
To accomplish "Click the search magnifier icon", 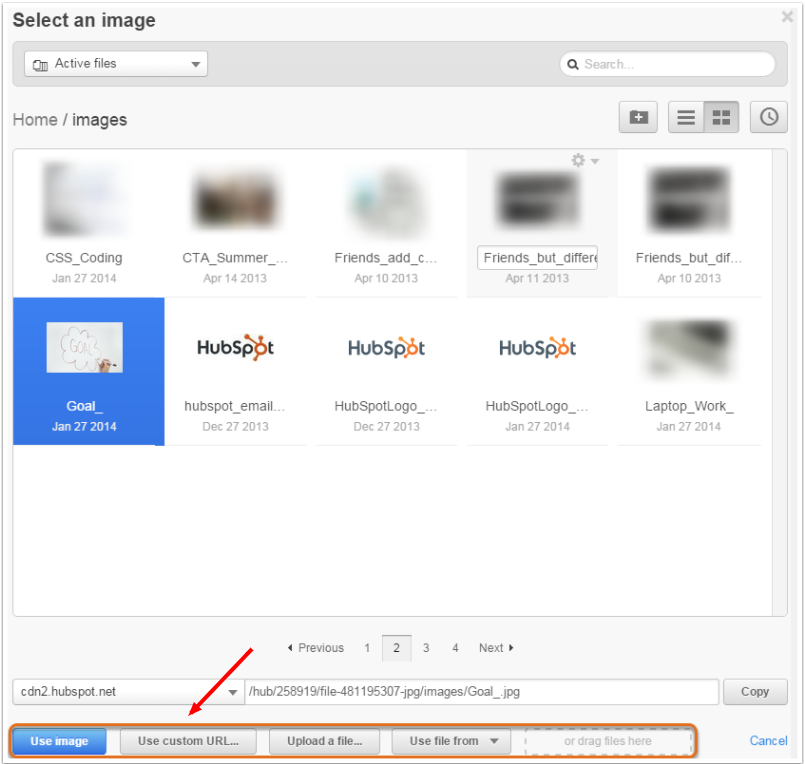I will pos(573,65).
